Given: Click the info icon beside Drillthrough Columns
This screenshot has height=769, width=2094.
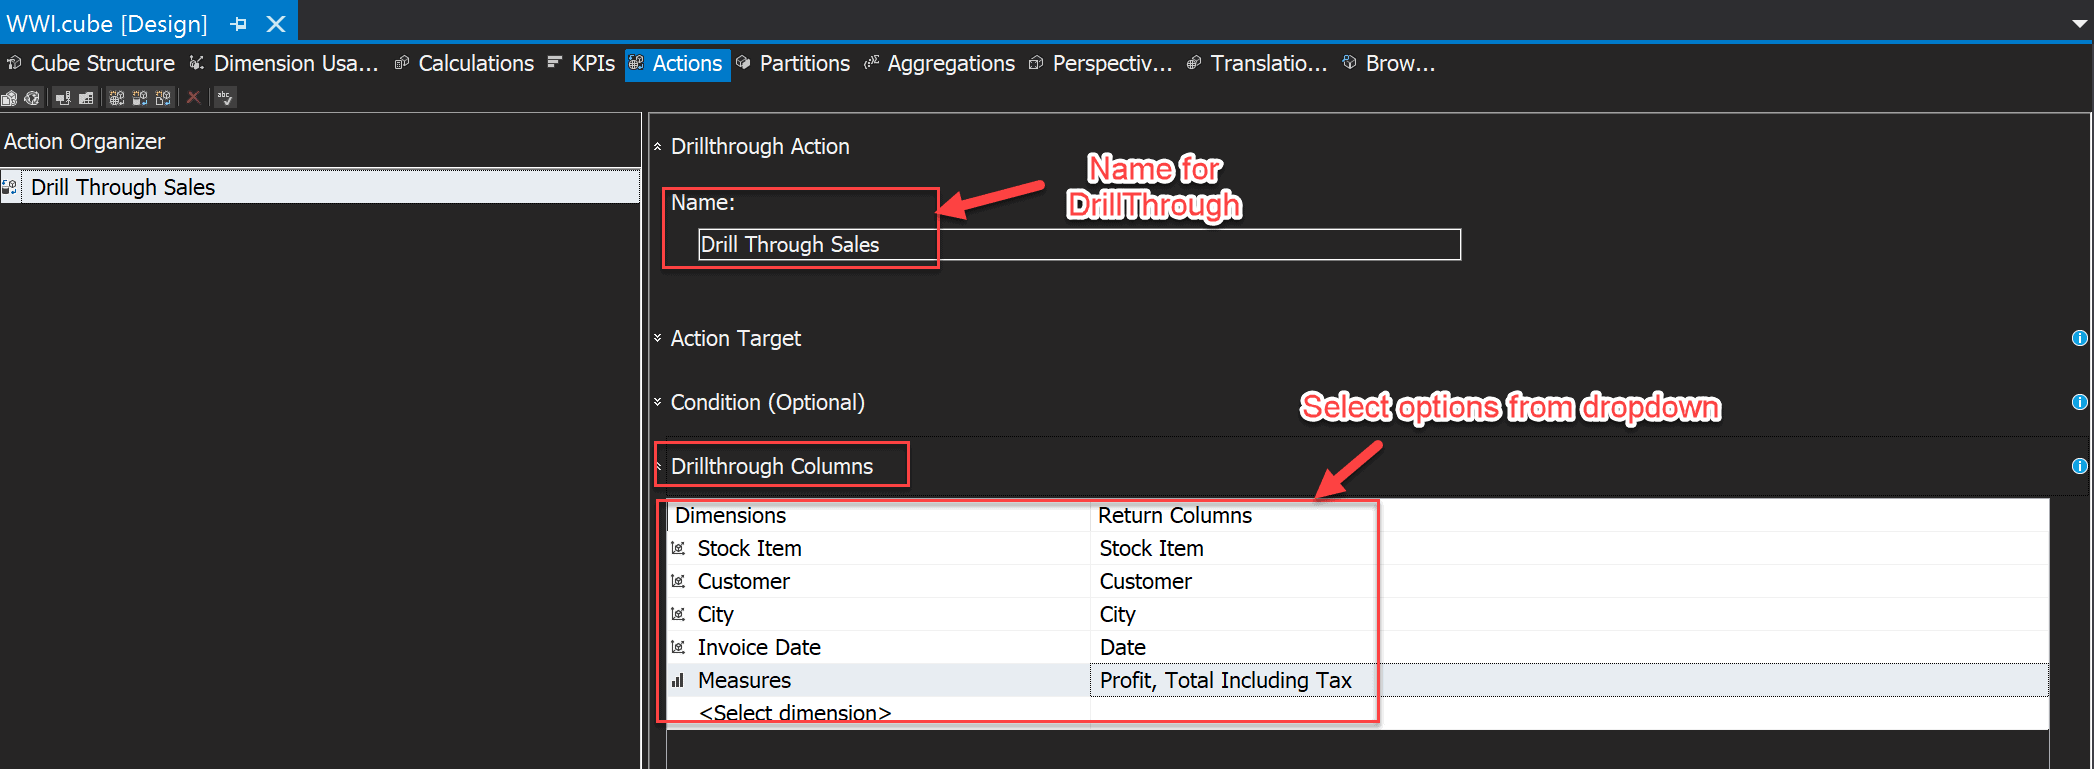Looking at the screenshot, I should [x=2079, y=466].
